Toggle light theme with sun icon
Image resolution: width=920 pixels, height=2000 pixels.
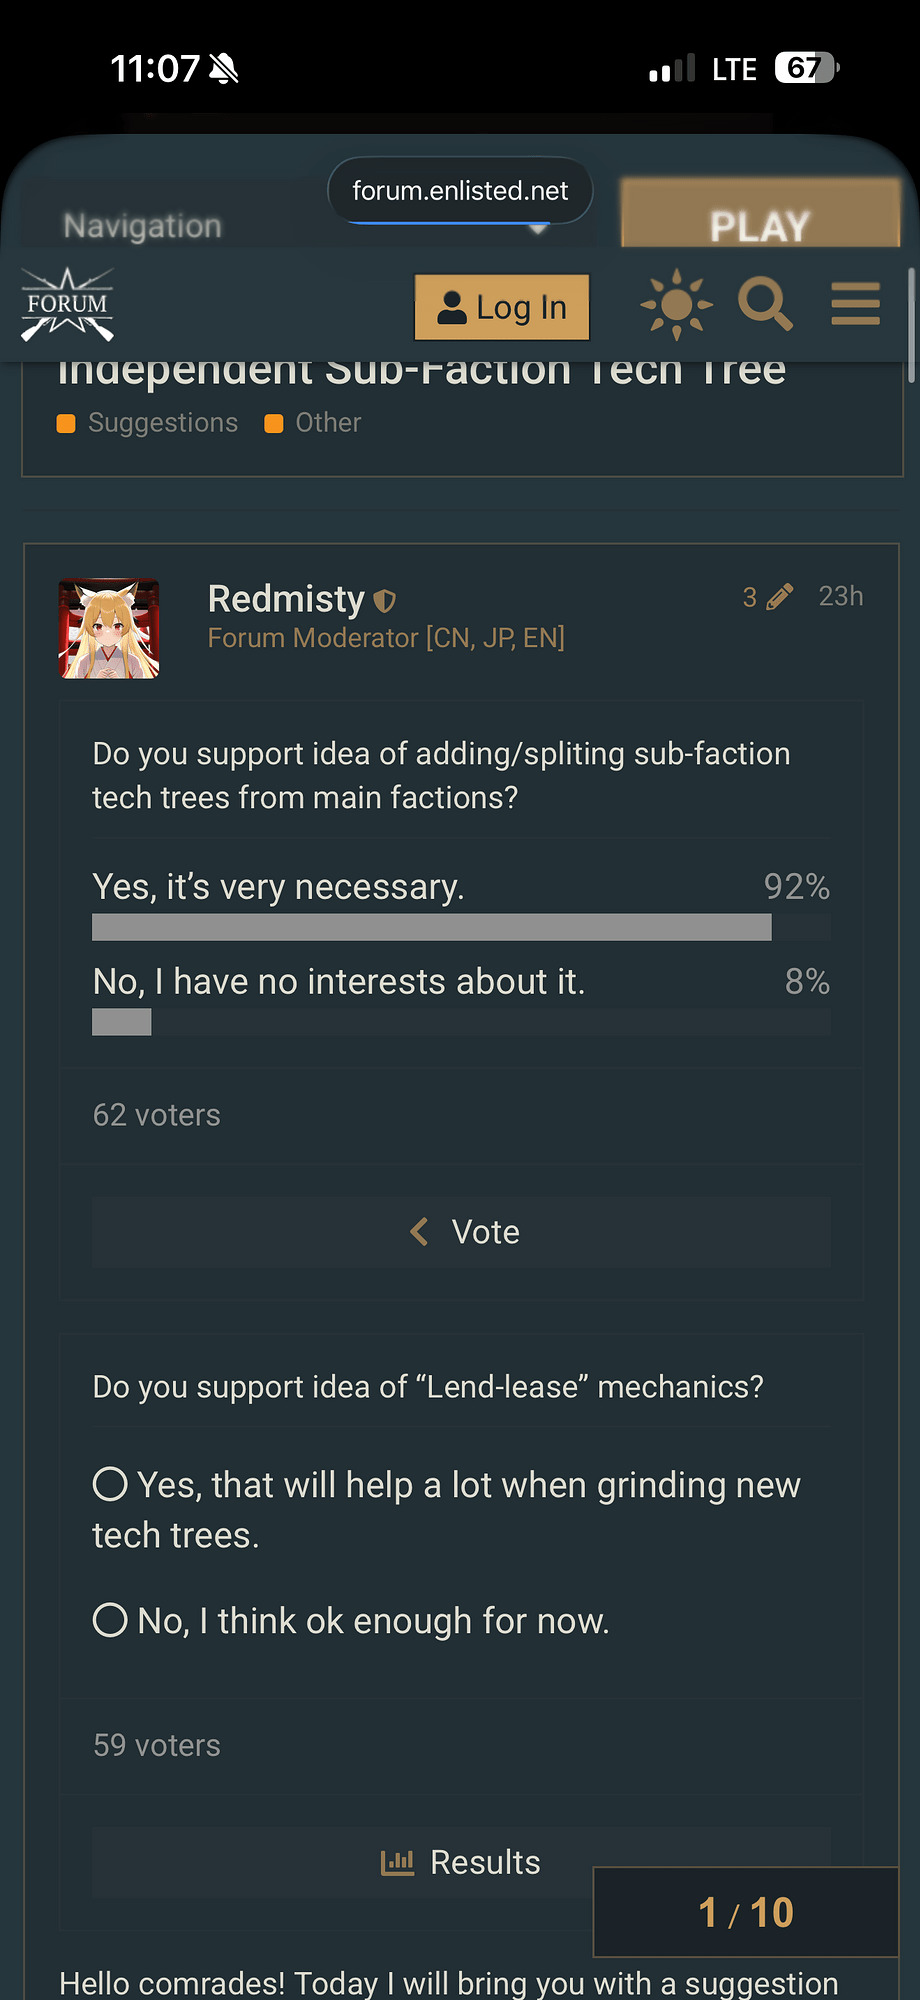[x=676, y=304]
